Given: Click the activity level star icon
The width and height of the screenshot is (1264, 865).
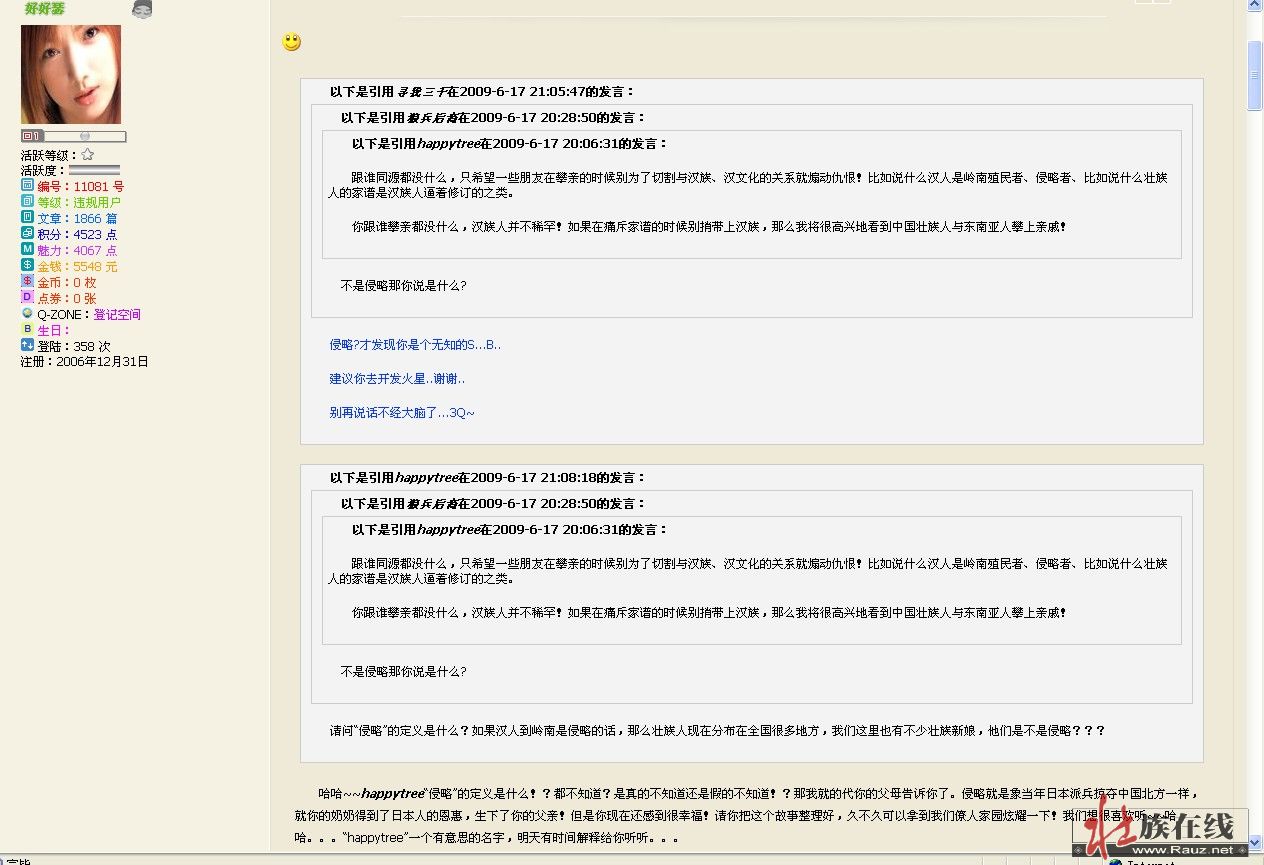Looking at the screenshot, I should point(88,155).
